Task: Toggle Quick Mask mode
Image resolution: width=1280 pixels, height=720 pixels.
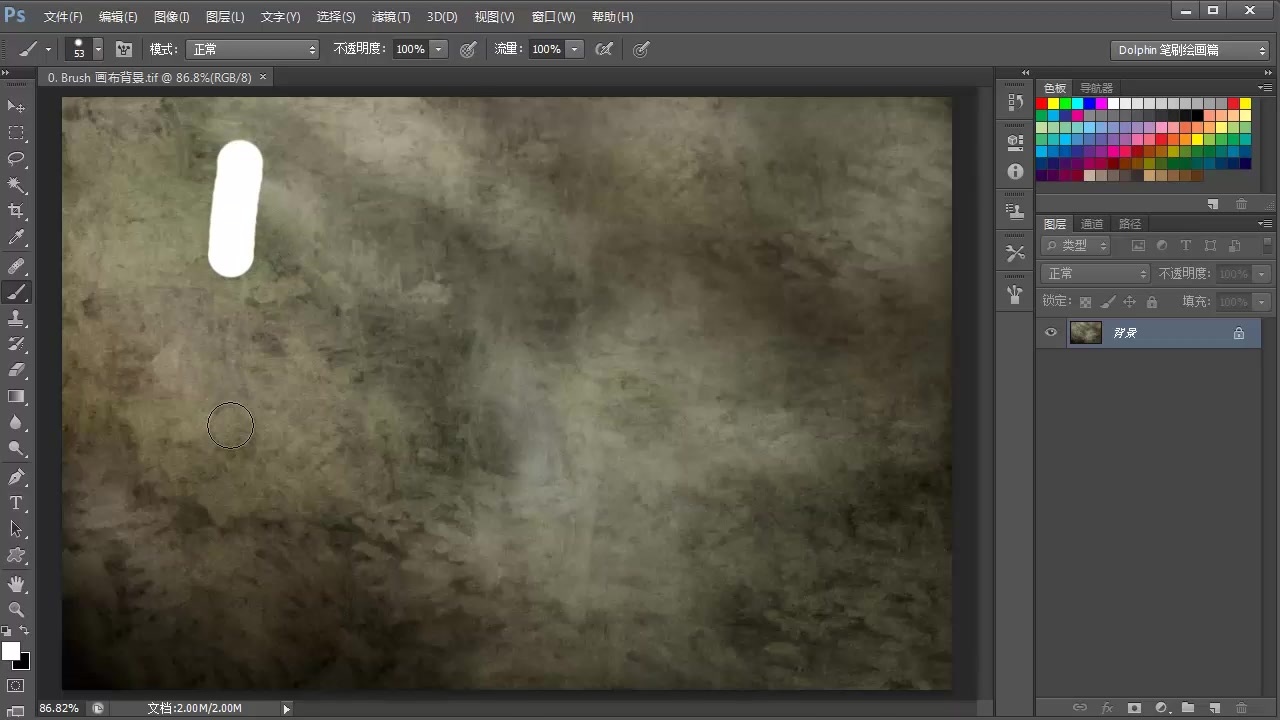Action: 16,686
